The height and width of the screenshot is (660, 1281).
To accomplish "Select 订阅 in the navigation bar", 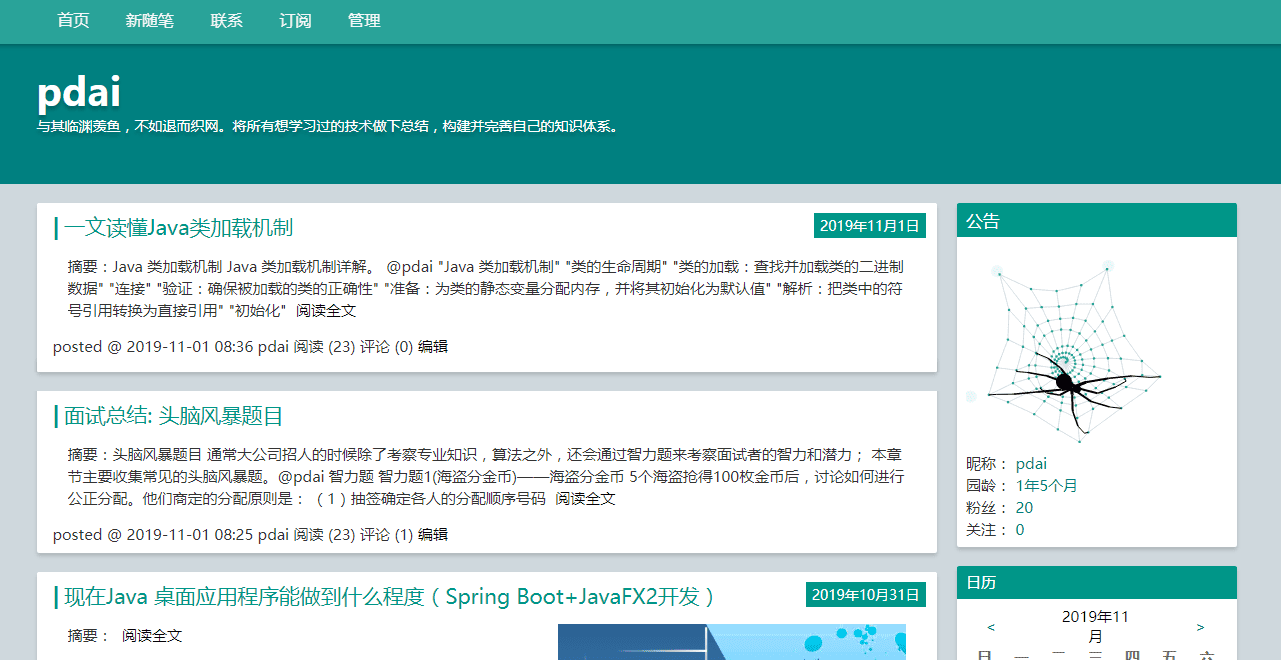I will (x=295, y=21).
